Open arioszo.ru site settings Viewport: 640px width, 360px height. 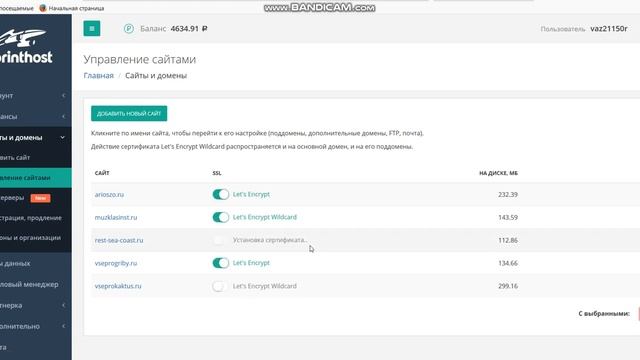(109, 195)
